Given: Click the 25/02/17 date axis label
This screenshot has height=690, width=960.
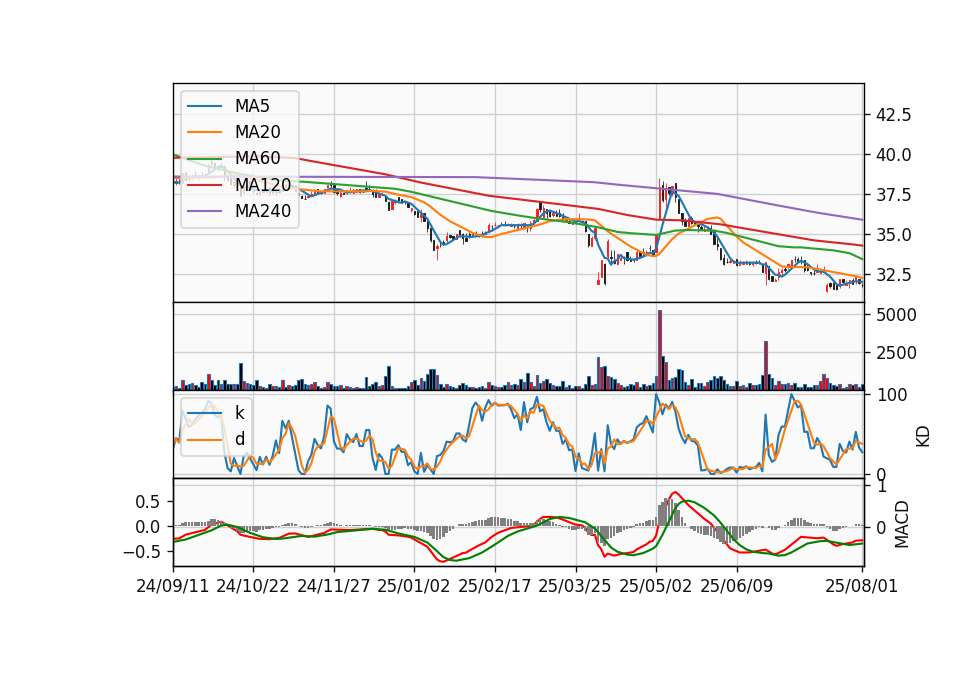Looking at the screenshot, I should 495,586.
